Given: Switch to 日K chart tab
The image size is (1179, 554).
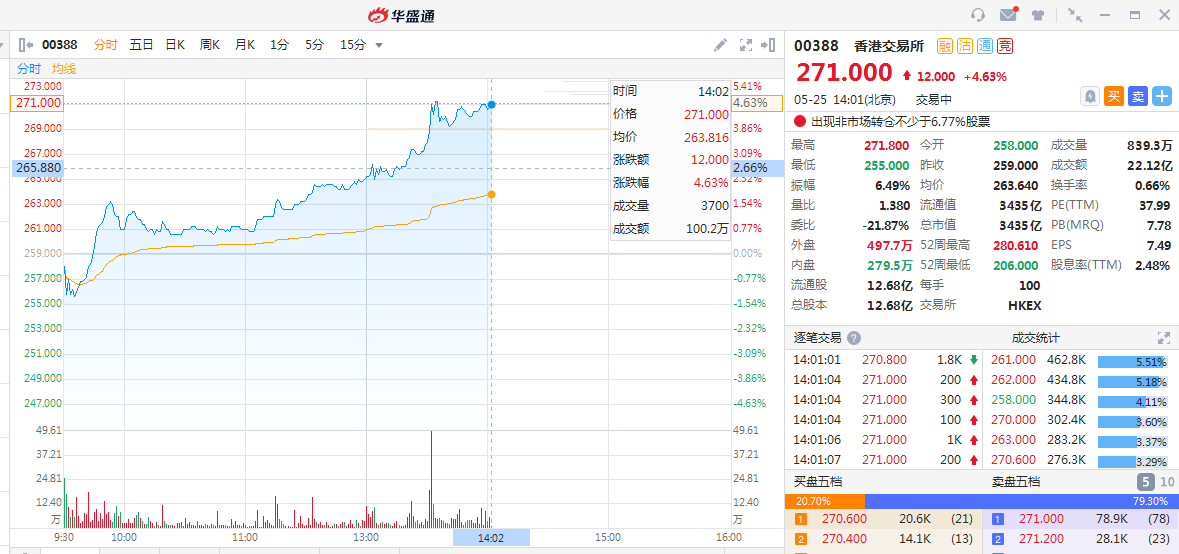Looking at the screenshot, I should 175,45.
